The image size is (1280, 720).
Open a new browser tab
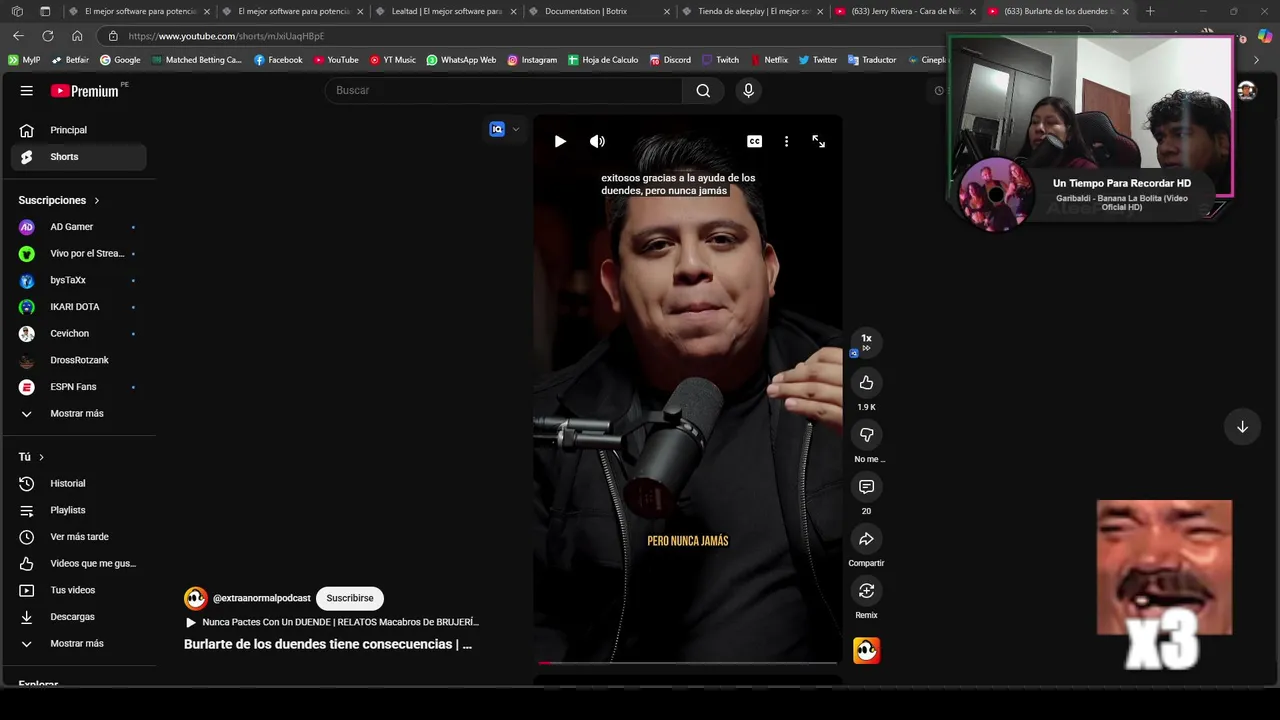click(1150, 11)
